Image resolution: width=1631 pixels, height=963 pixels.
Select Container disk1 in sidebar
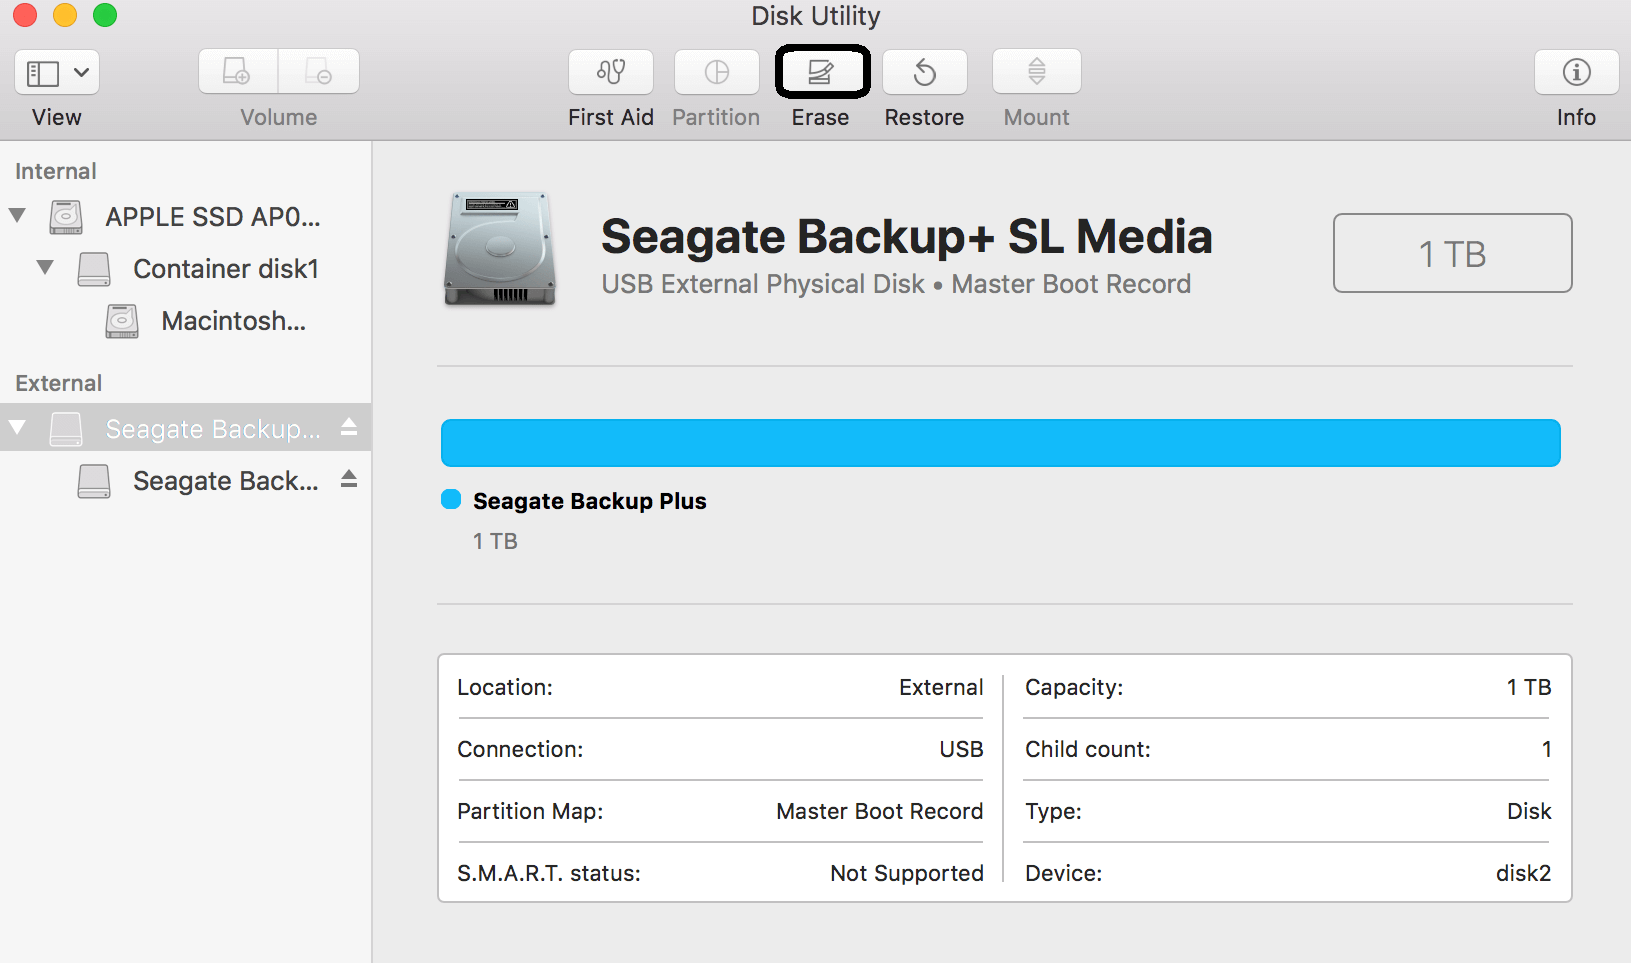[226, 269]
